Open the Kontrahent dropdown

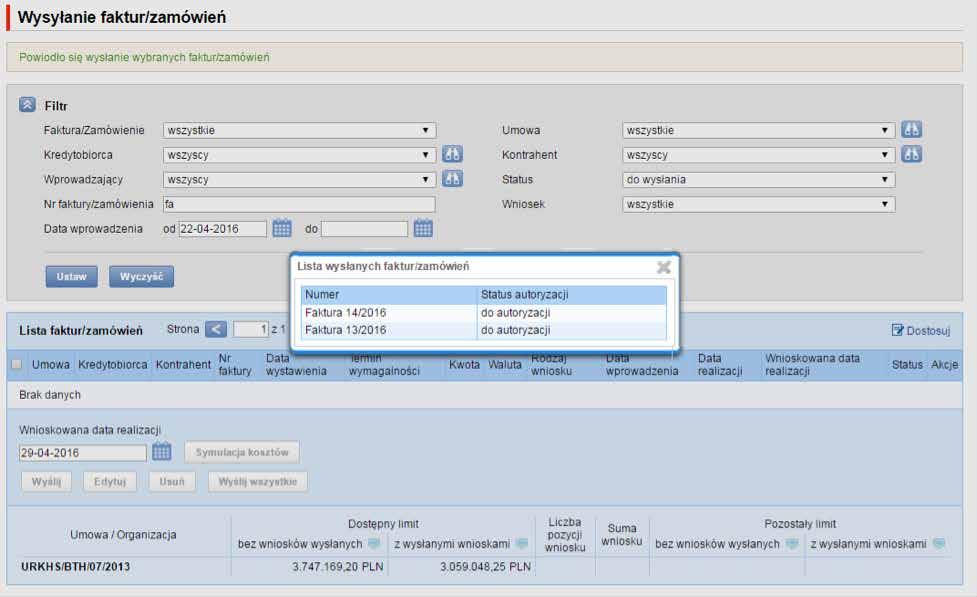click(x=758, y=155)
